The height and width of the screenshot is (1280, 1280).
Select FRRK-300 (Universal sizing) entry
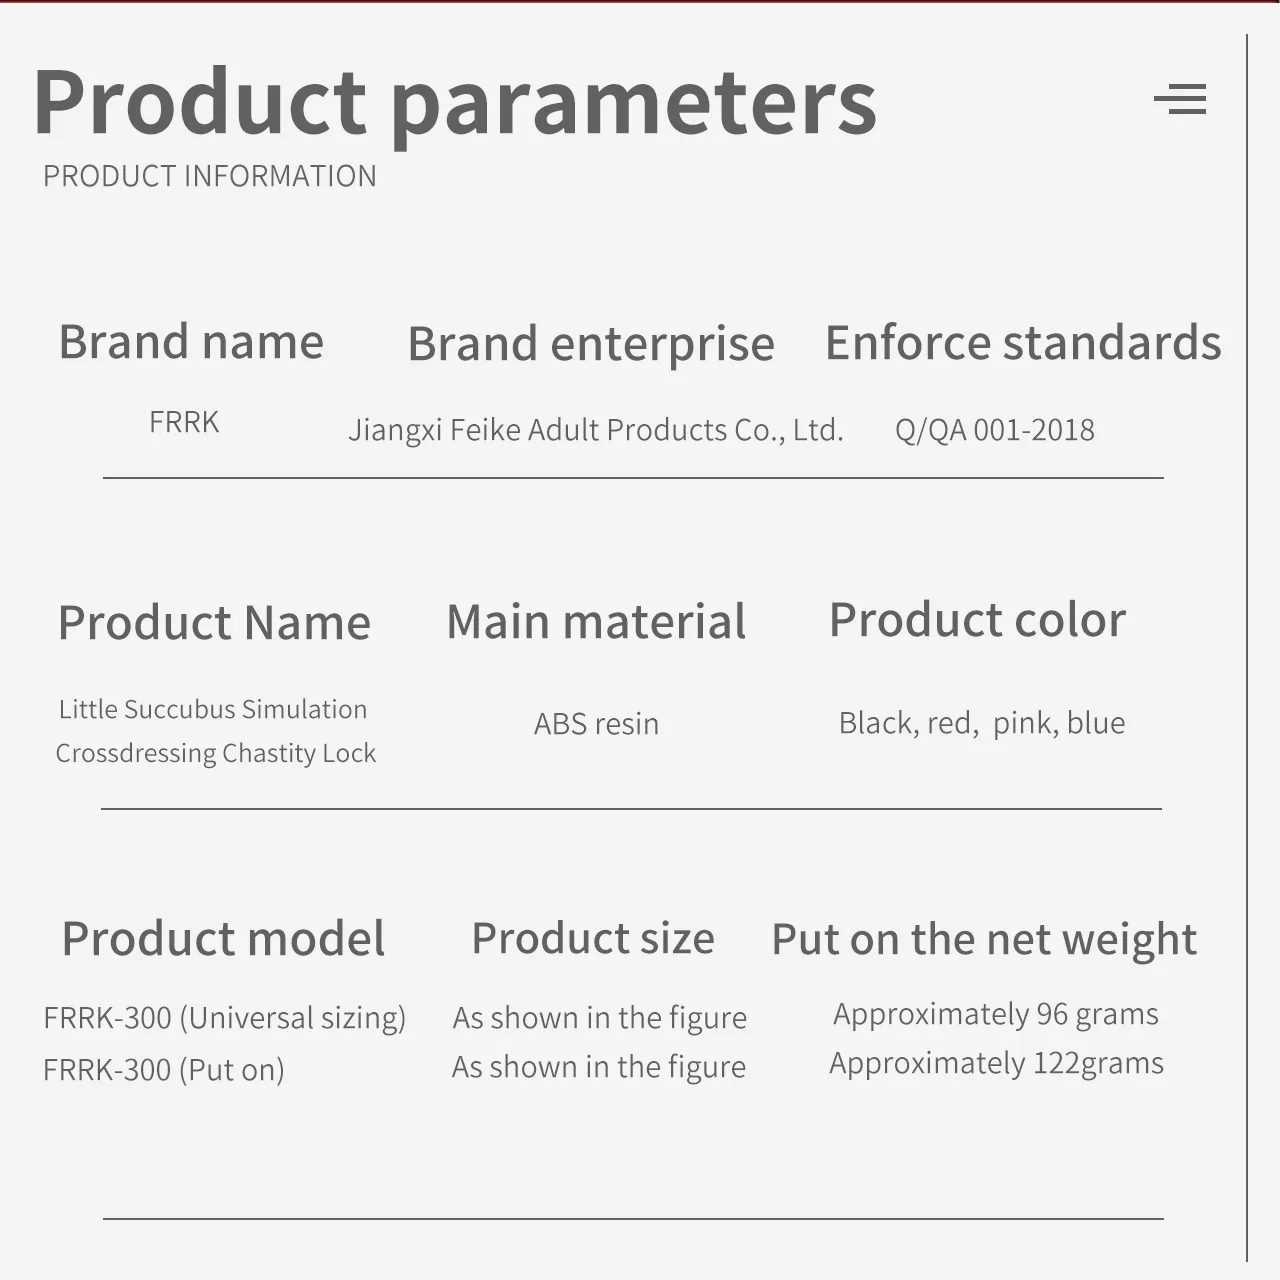click(x=225, y=1018)
